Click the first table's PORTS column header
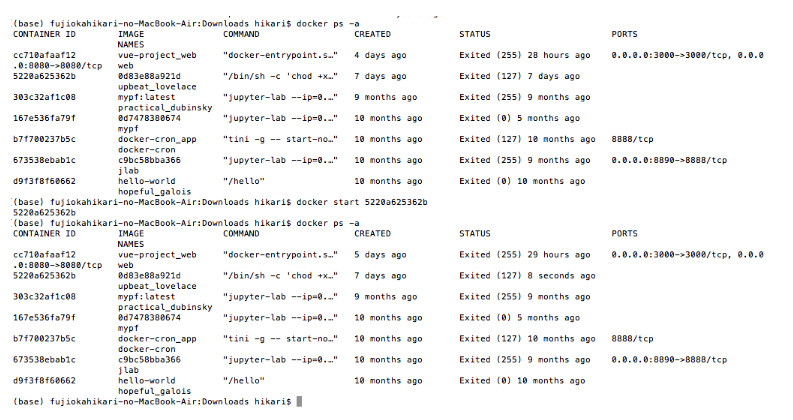Image resolution: width=793 pixels, height=420 pixels. [625, 34]
